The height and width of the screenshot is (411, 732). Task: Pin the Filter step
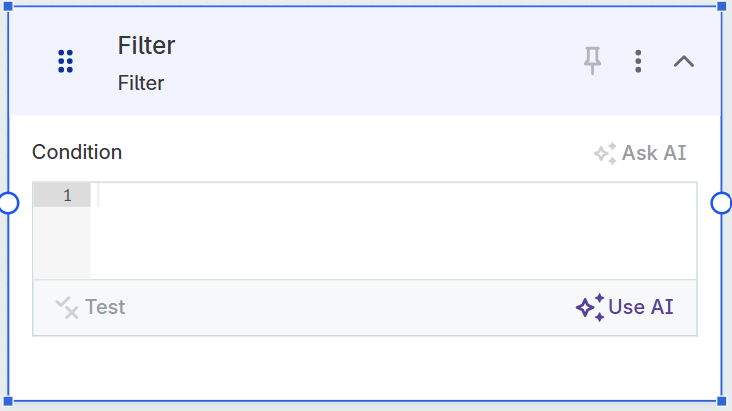[x=593, y=61]
